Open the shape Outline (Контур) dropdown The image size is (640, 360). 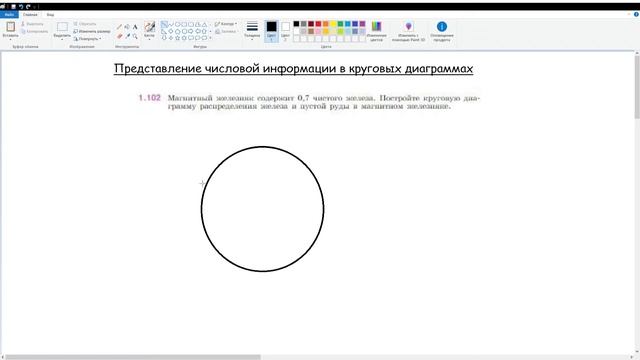[226, 24]
